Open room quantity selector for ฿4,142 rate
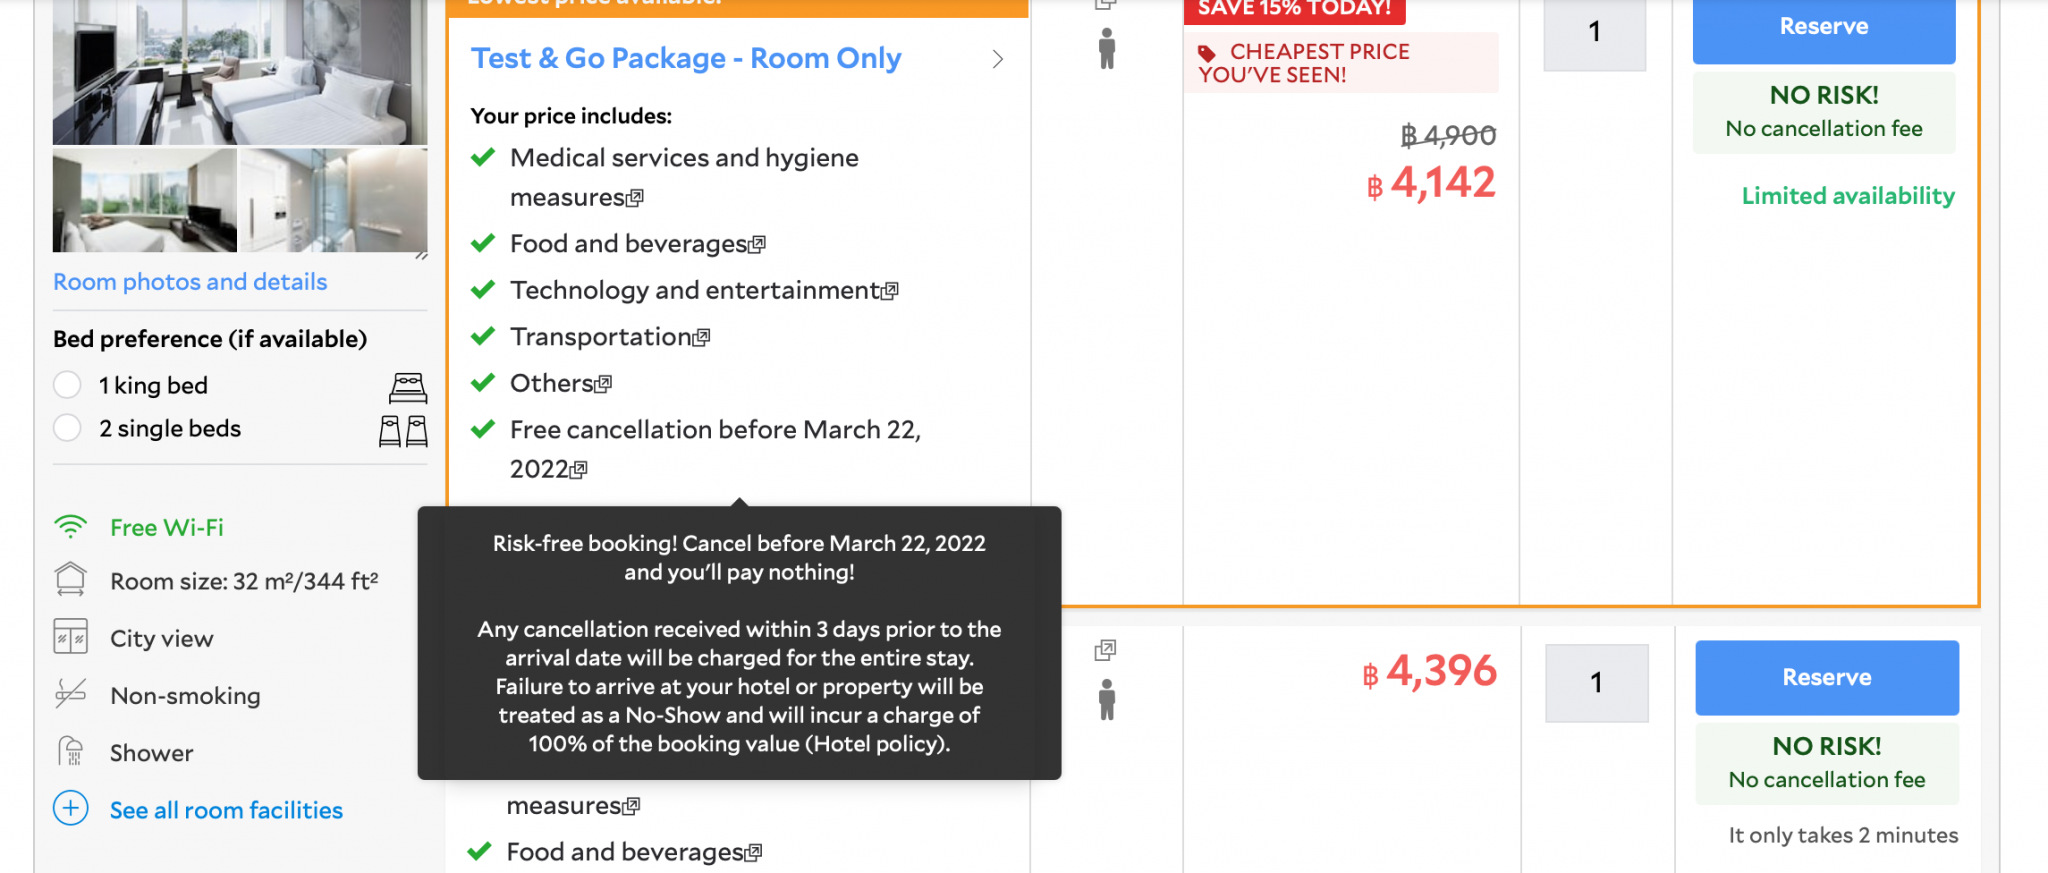Viewport: 2048px width, 873px height. click(x=1595, y=32)
